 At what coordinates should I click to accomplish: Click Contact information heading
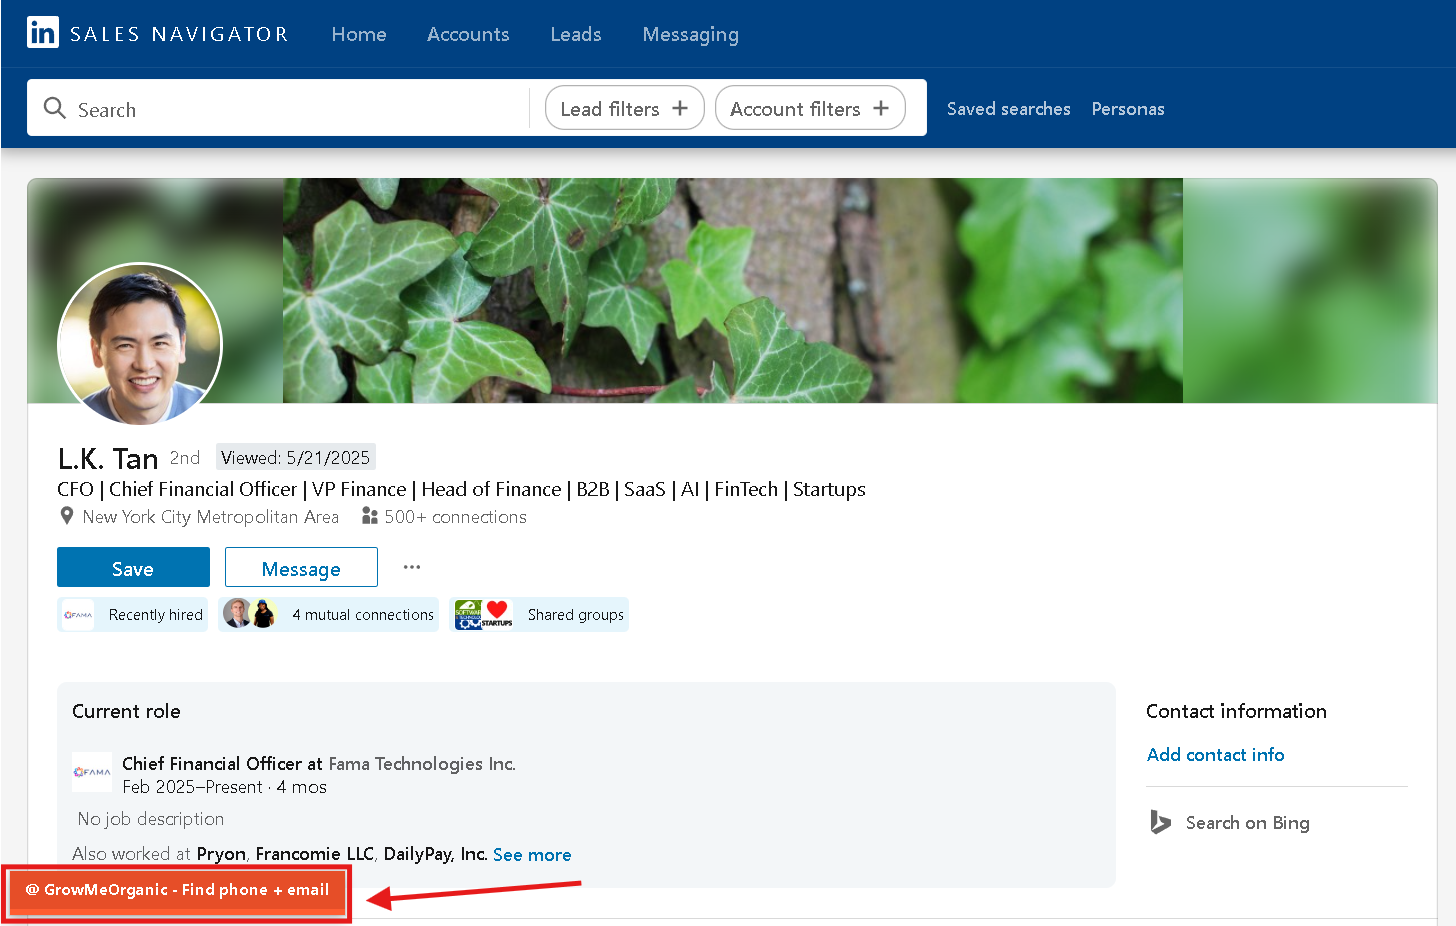pos(1236,711)
